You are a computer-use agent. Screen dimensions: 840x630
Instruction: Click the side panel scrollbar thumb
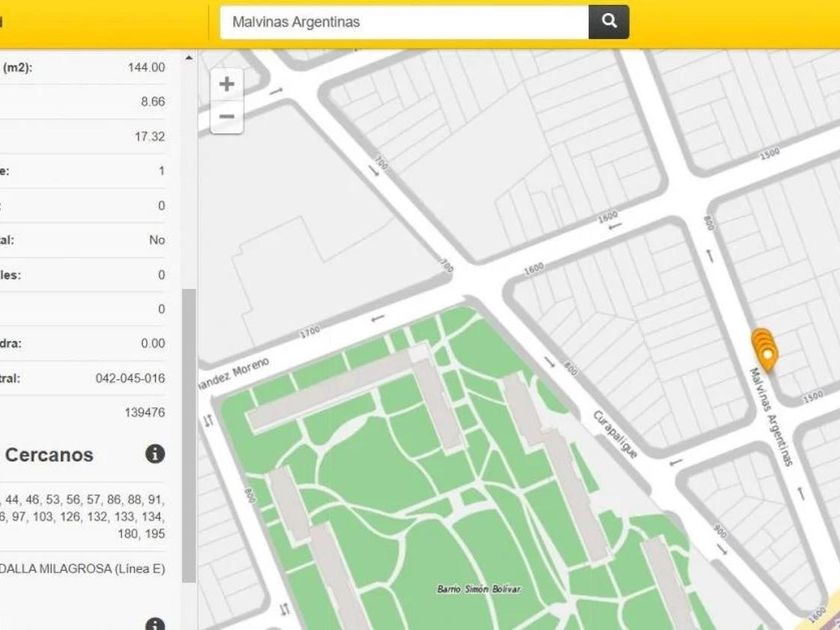(x=189, y=436)
